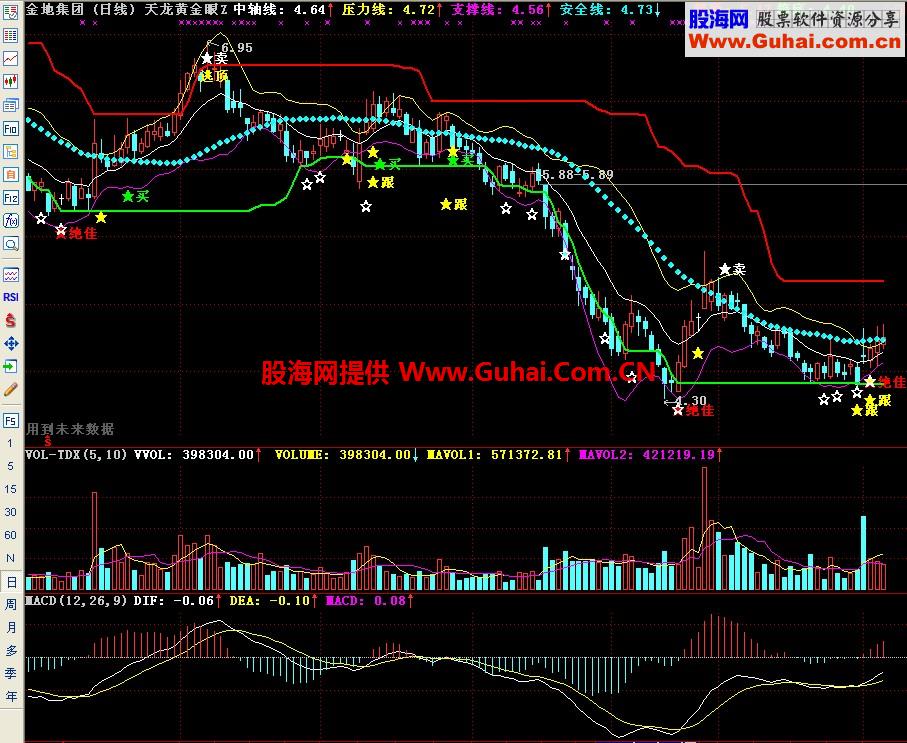Click the 5.88-5.89 price level label
Screen dimensions: 907x743
[578, 174]
